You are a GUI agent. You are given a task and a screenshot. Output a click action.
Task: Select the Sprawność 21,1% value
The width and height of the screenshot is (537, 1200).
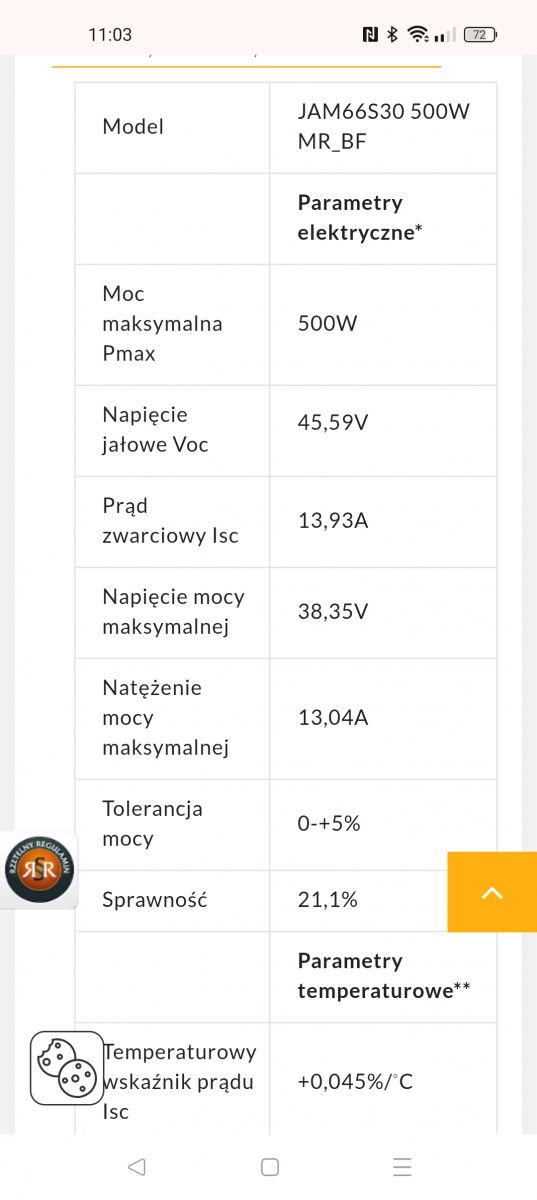coord(328,900)
